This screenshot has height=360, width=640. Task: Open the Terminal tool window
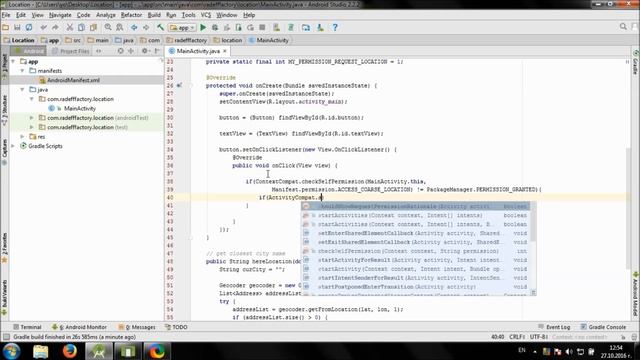[27, 327]
